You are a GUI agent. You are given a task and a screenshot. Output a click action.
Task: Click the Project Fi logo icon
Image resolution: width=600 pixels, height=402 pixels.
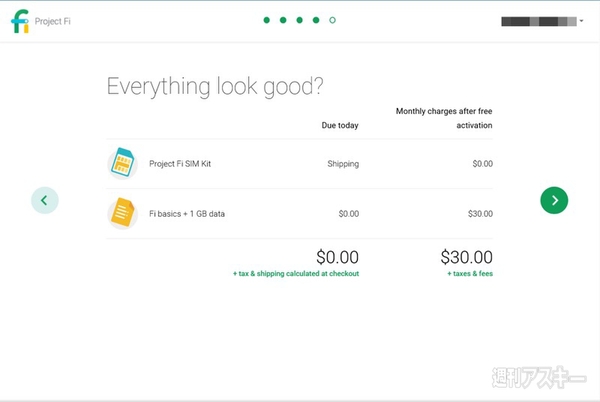tap(20, 21)
